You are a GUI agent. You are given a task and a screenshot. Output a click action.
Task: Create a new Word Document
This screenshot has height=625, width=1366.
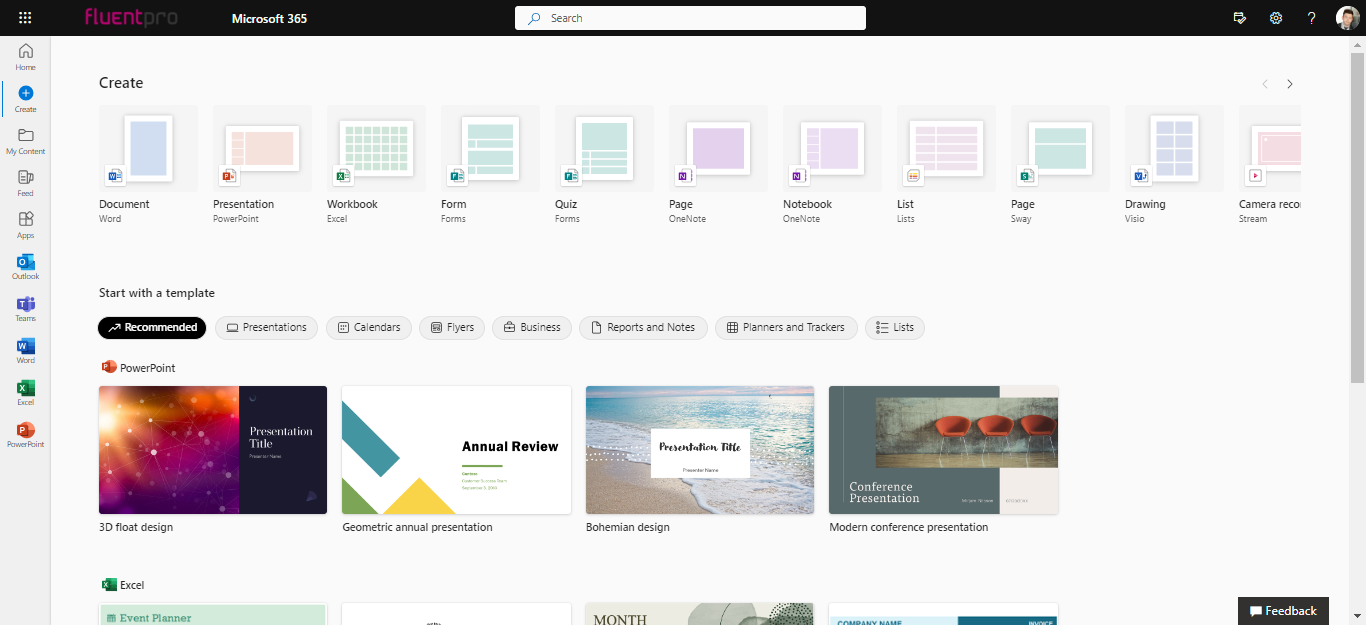tap(148, 165)
